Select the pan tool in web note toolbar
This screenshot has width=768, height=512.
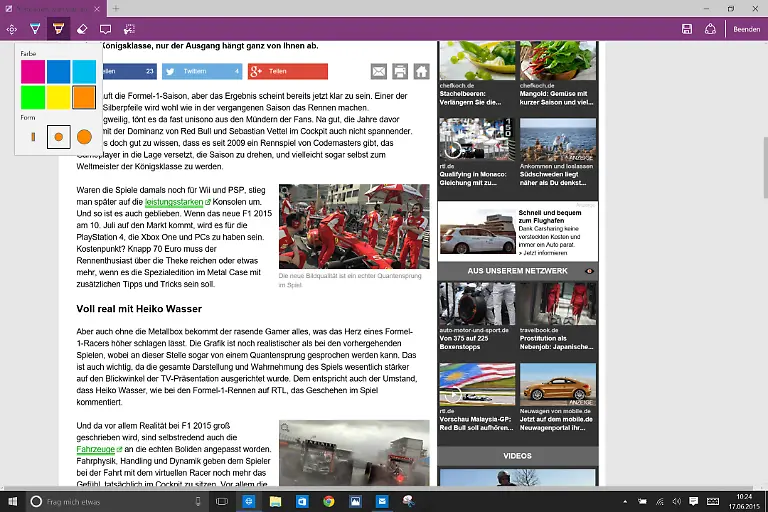pos(11,29)
